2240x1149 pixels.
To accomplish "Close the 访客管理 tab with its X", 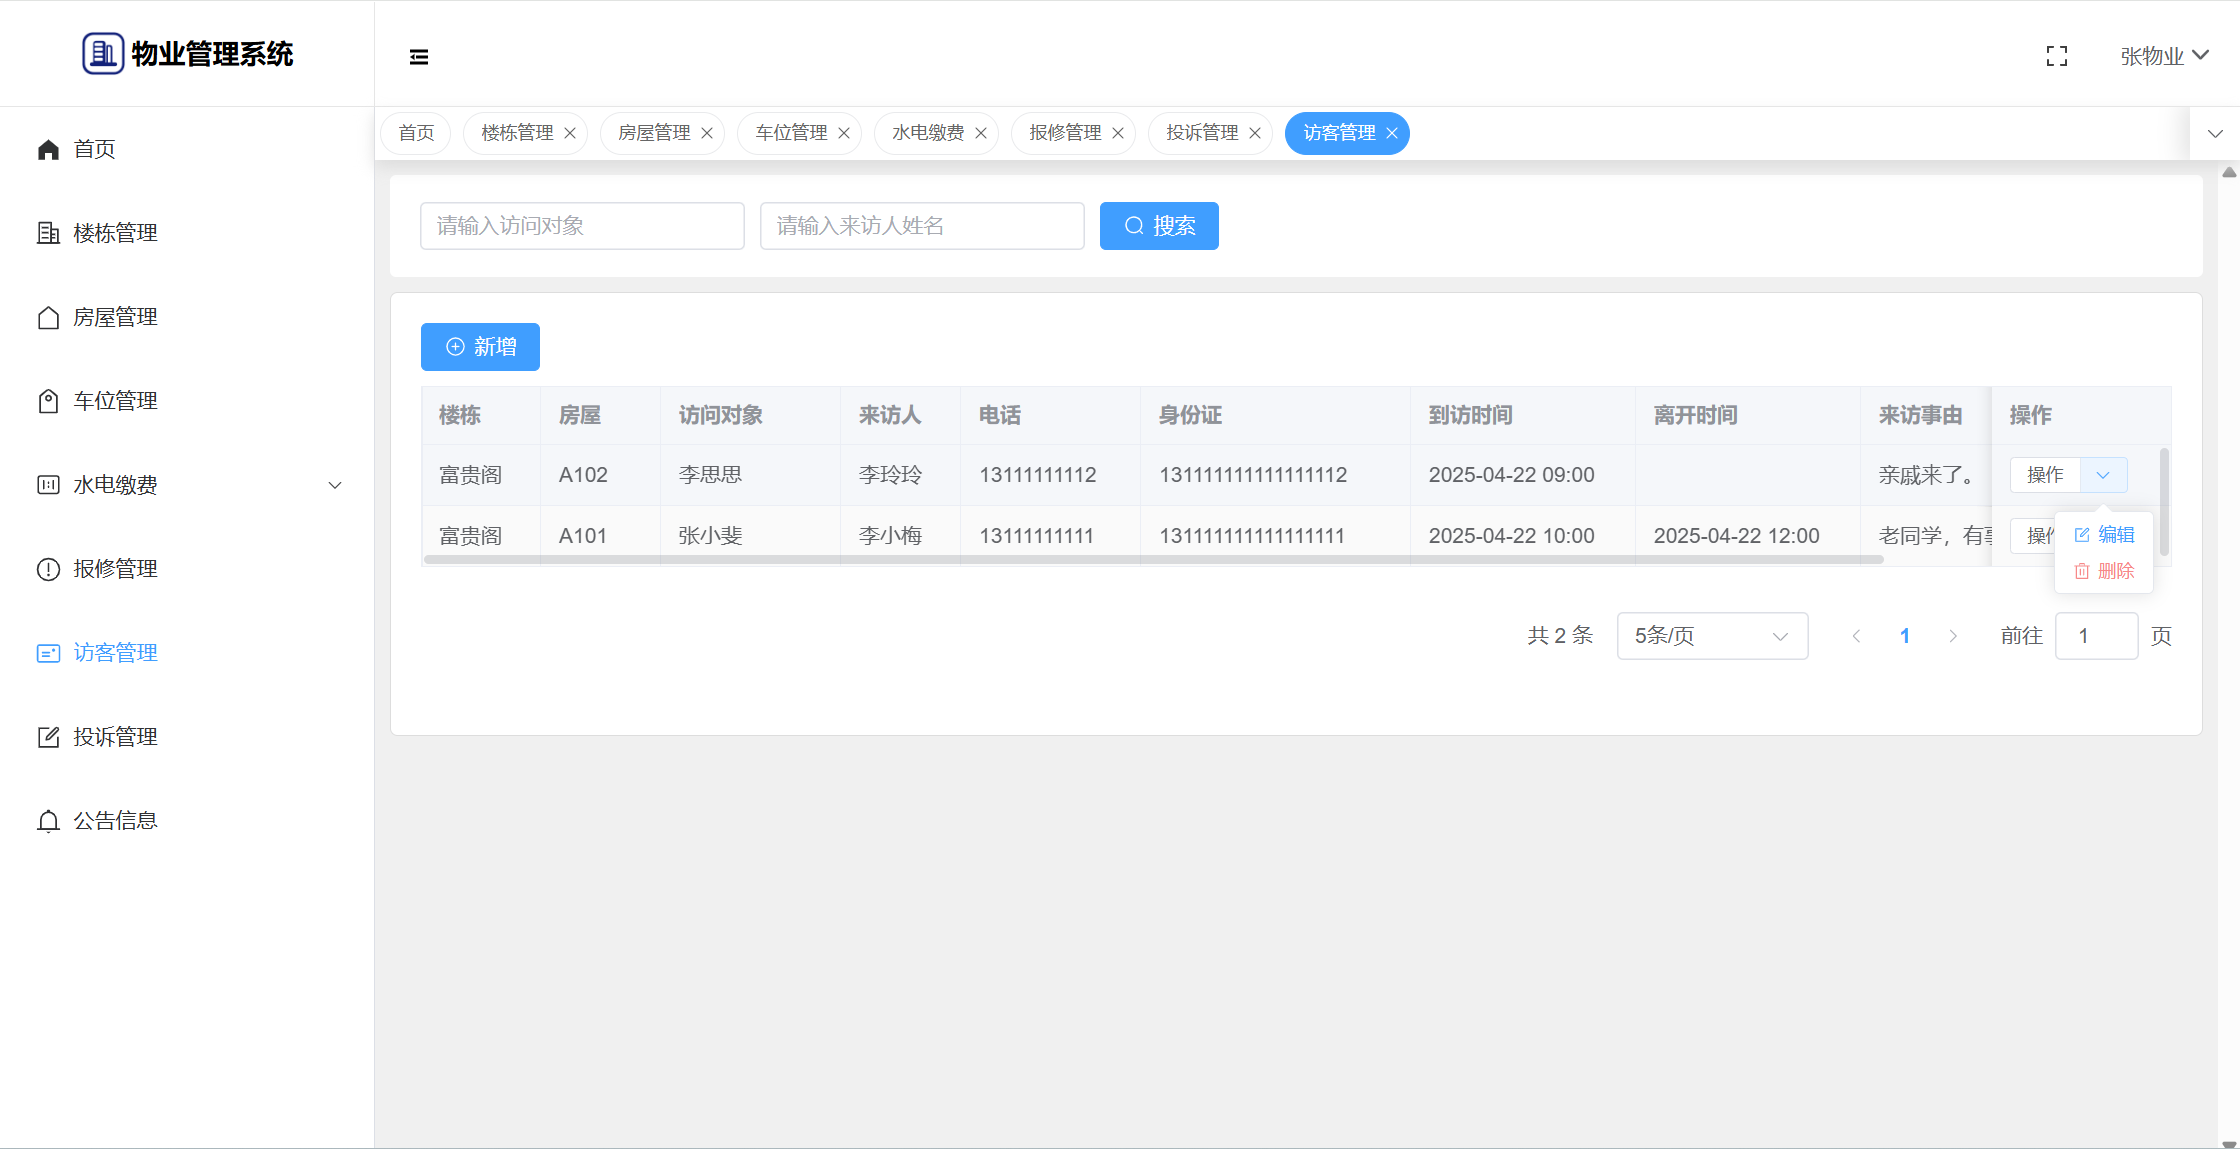I will tap(1392, 133).
